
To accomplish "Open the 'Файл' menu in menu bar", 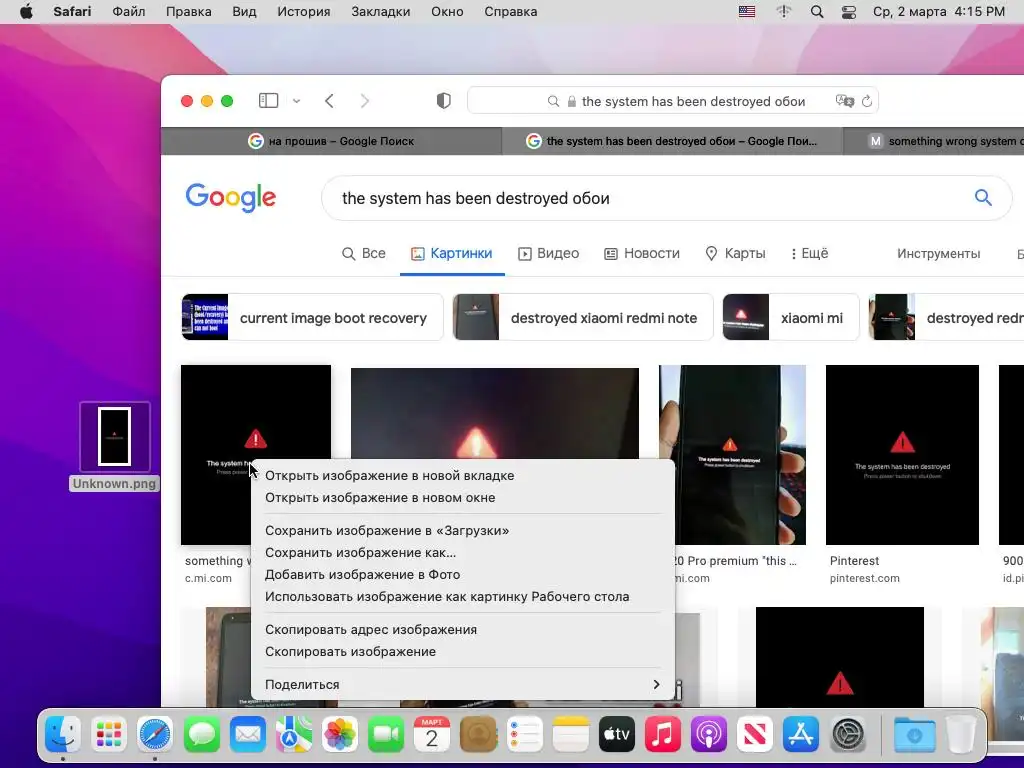I will coord(129,12).
